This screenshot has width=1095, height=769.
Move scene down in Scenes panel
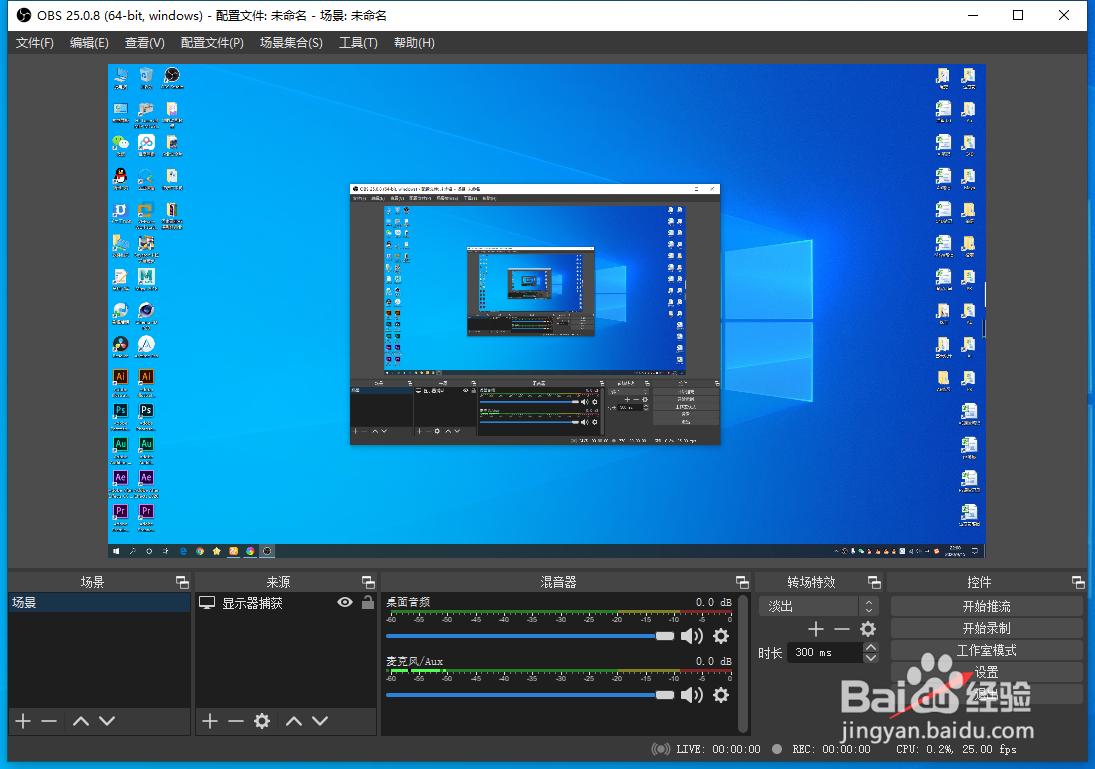click(107, 721)
